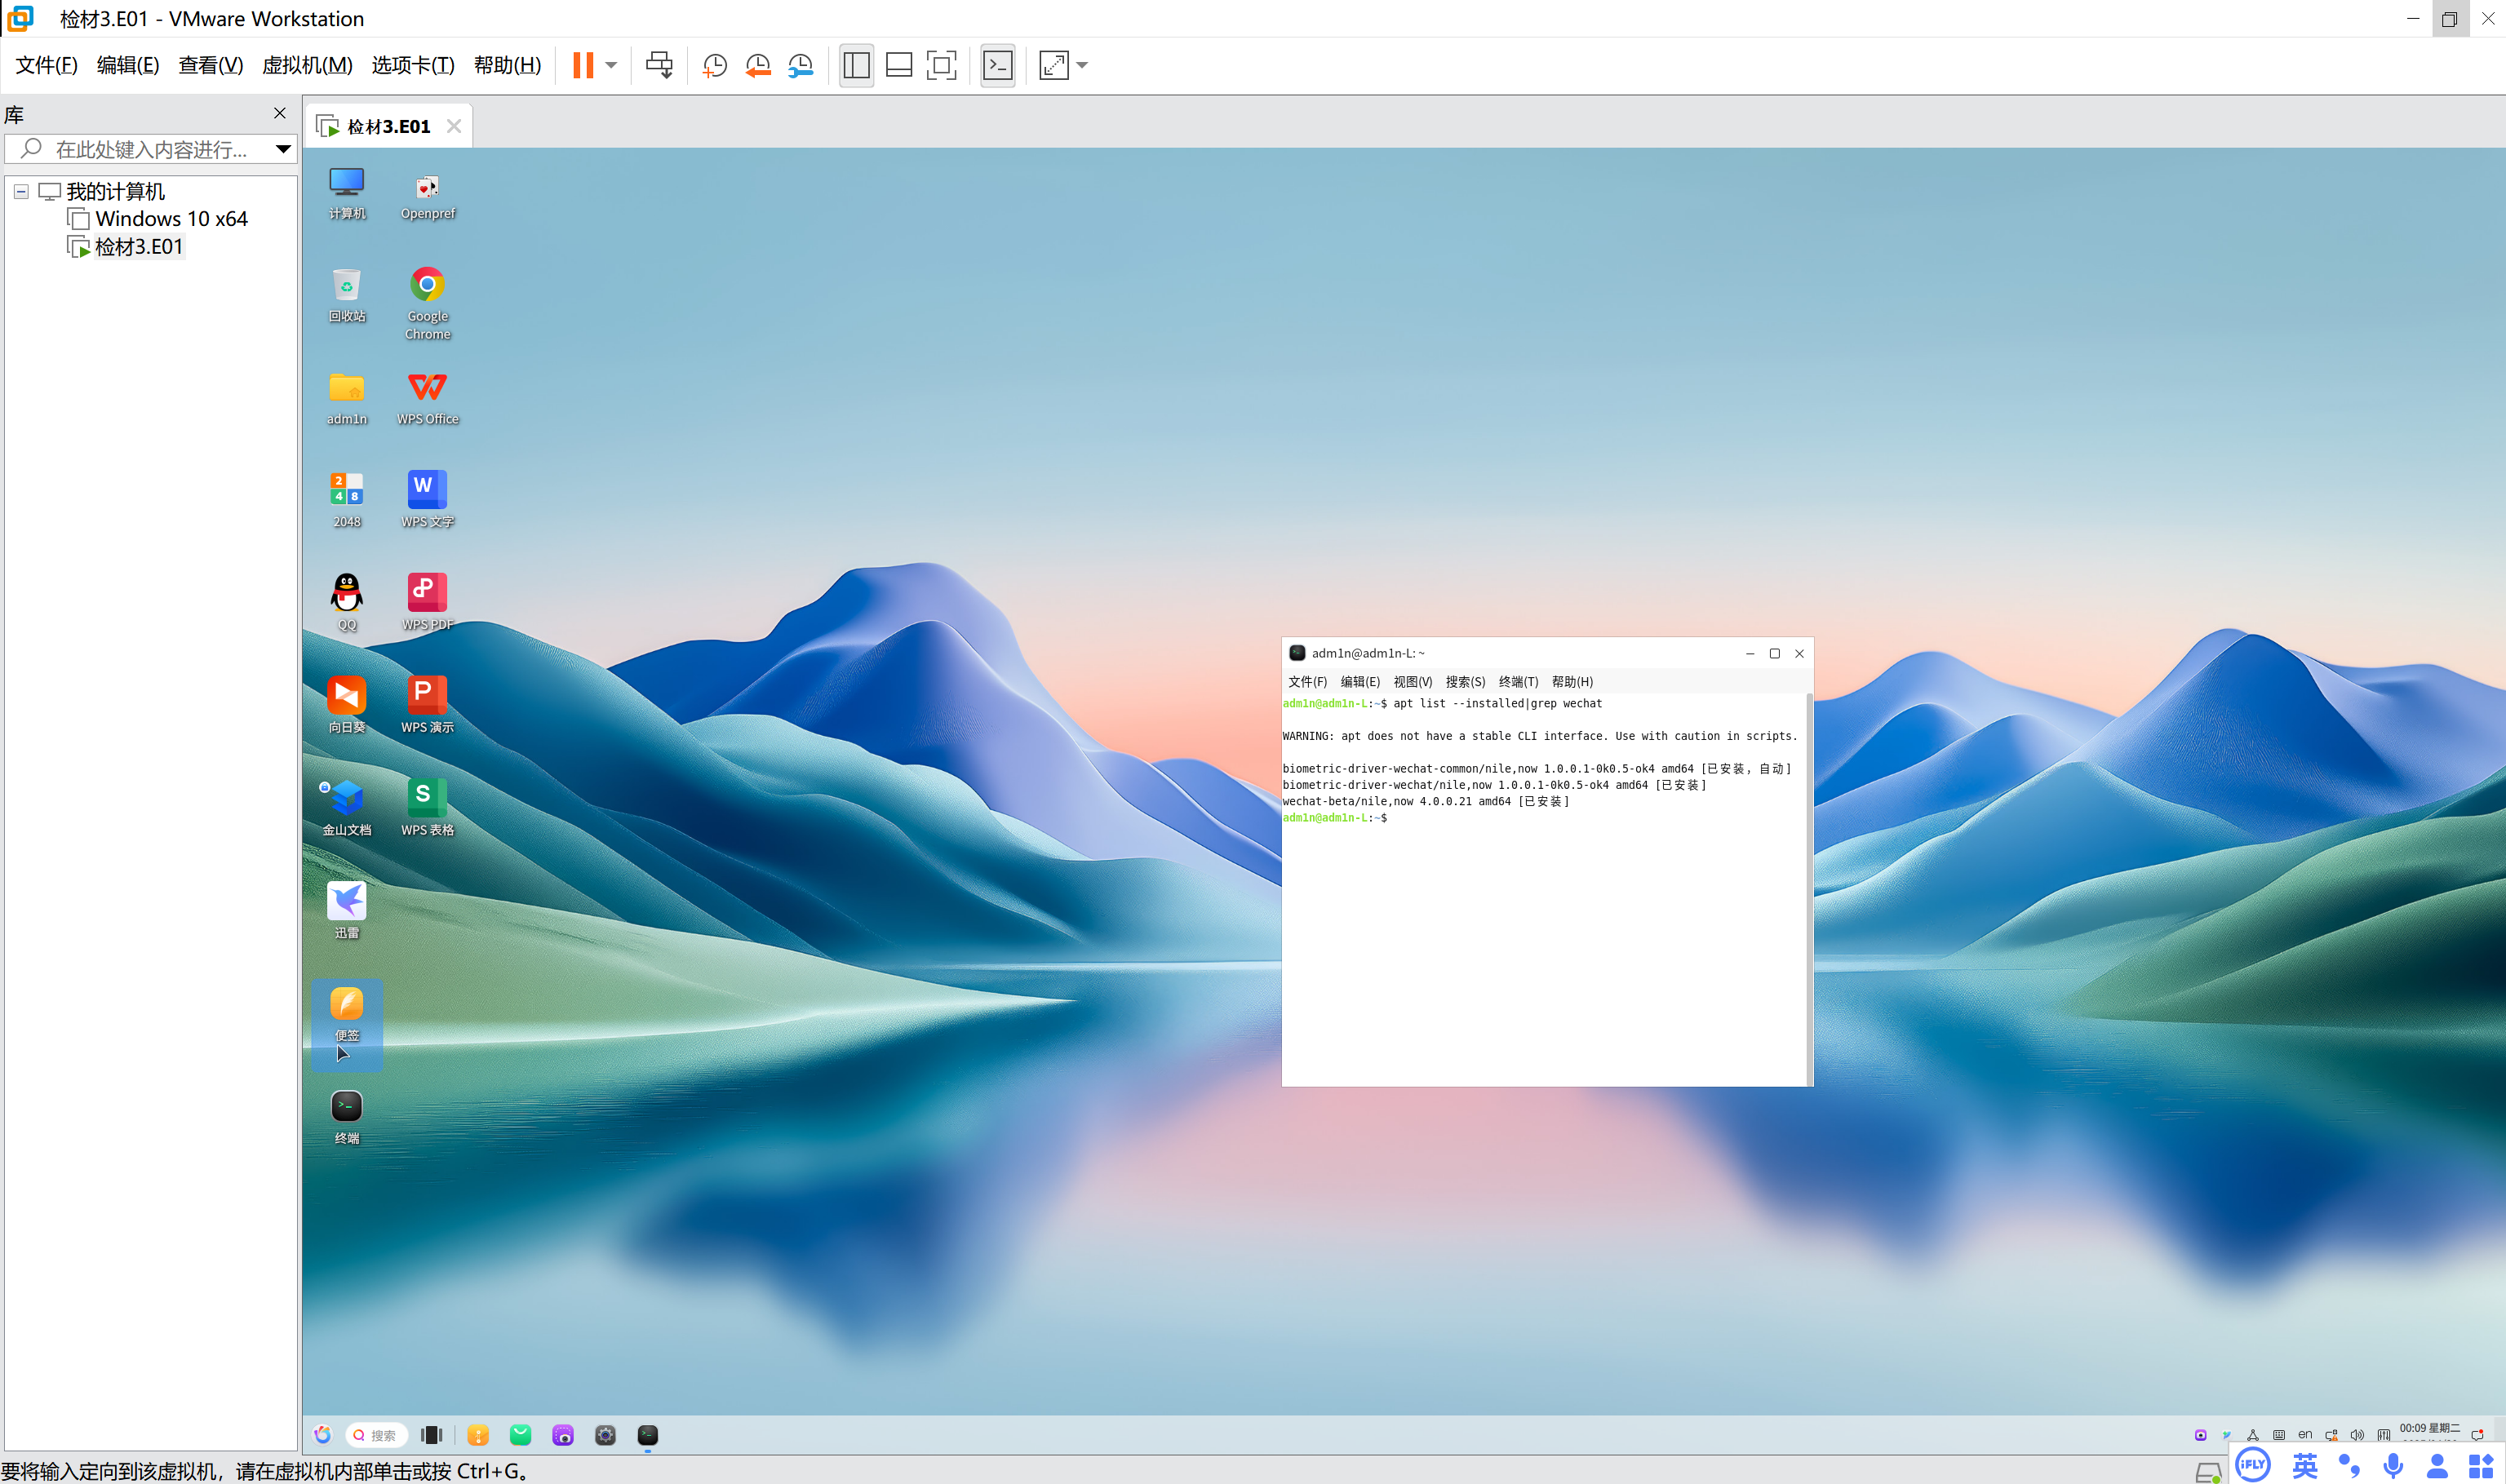
Task: Open the pause button dropdown arrow
Action: pyautogui.click(x=611, y=66)
